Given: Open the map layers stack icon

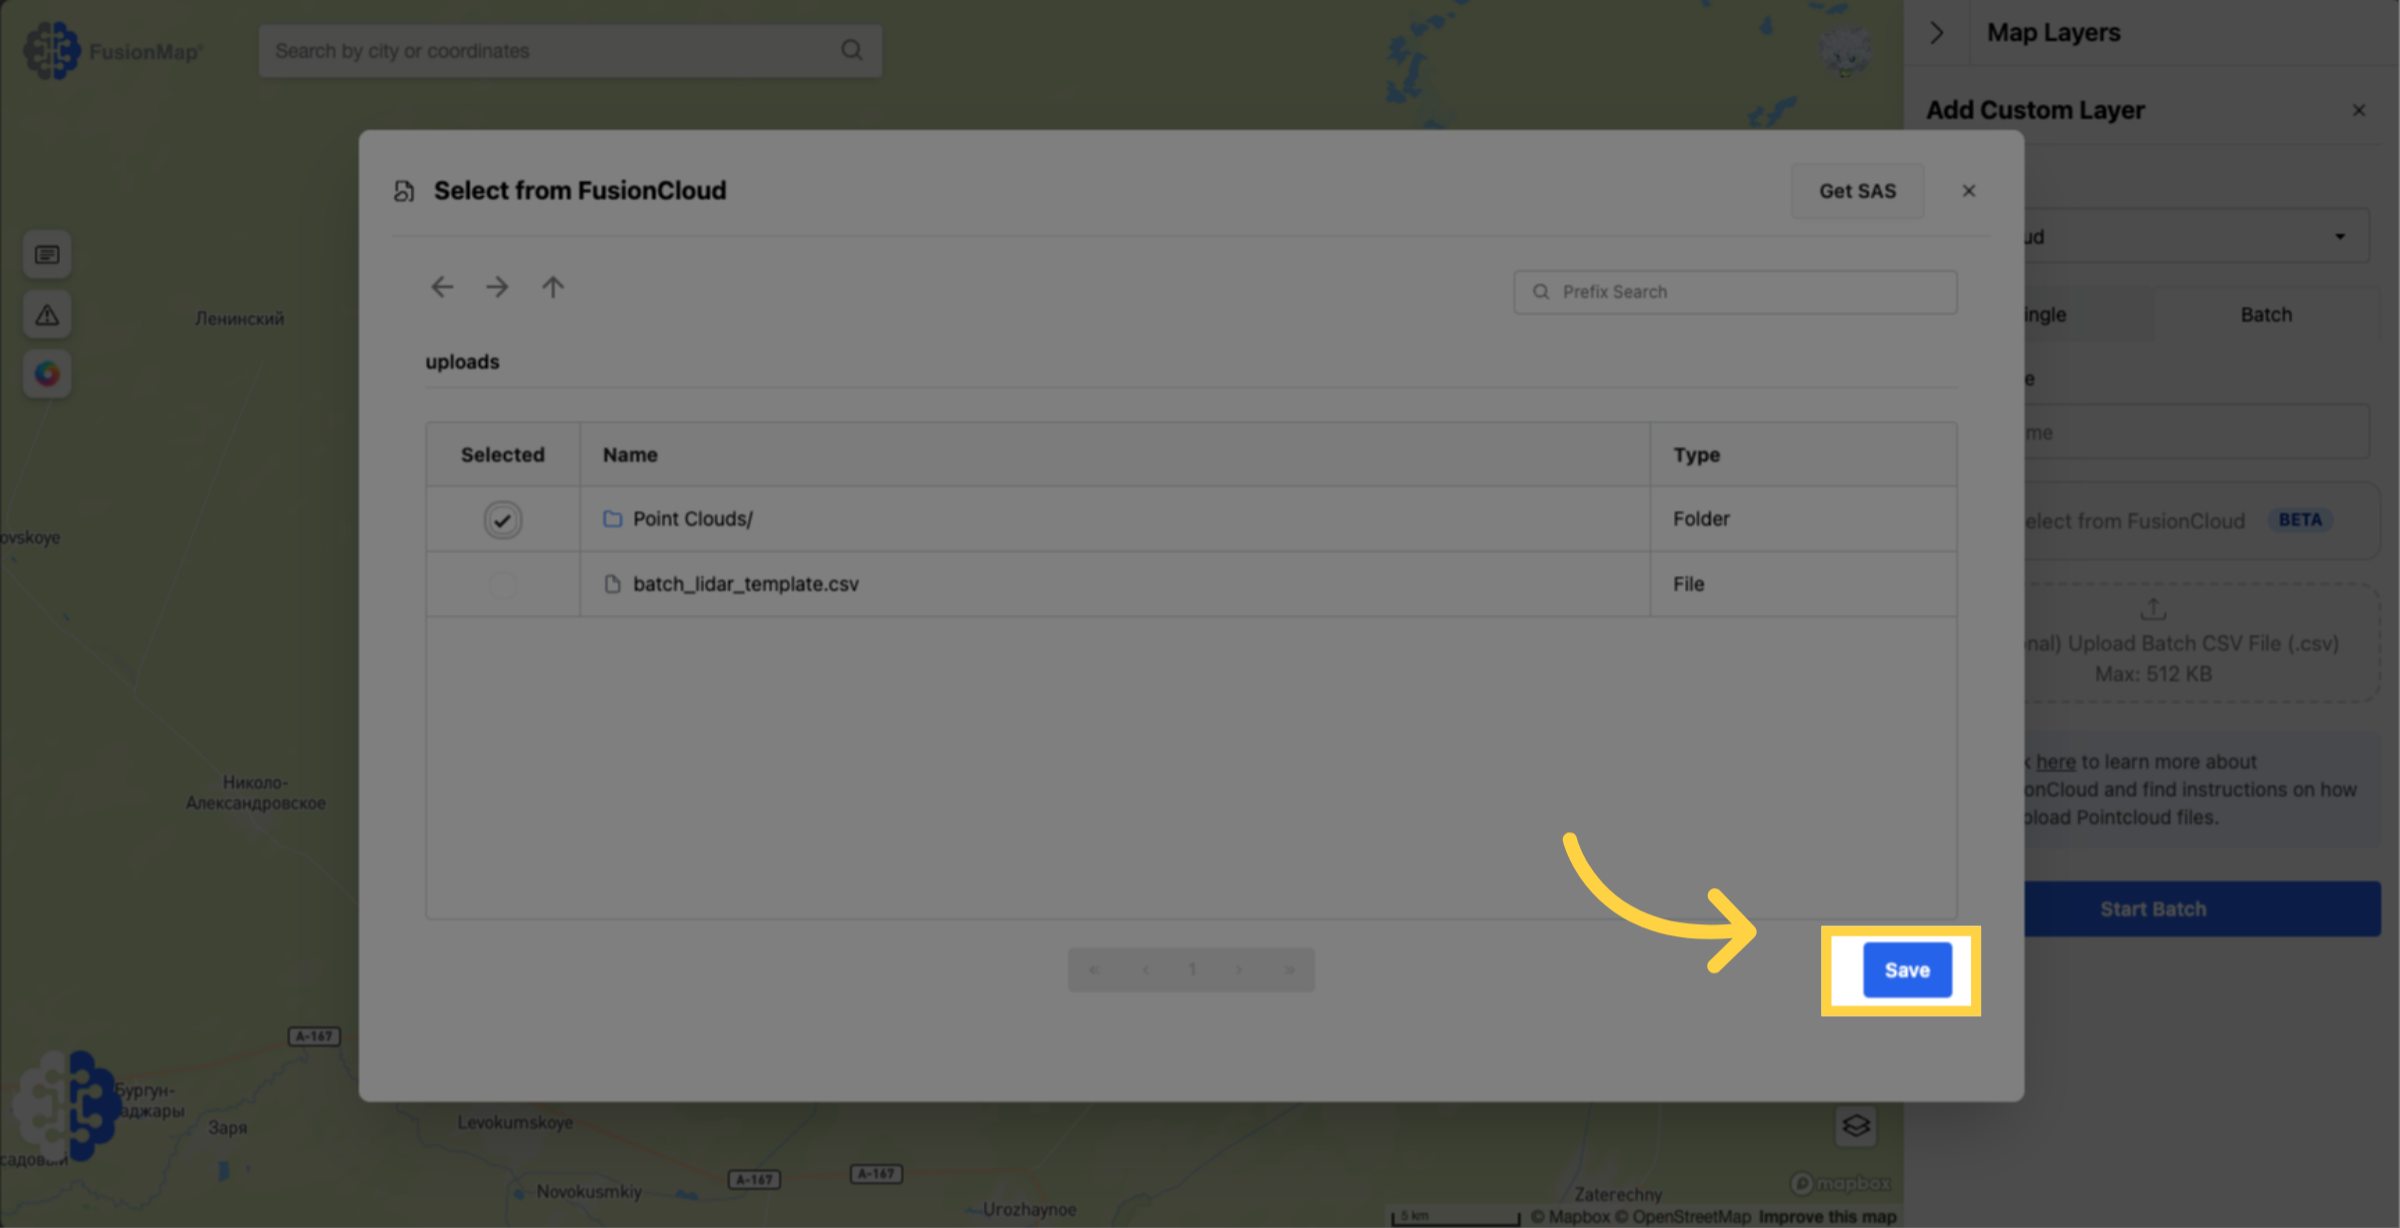Looking at the screenshot, I should click(1856, 1126).
